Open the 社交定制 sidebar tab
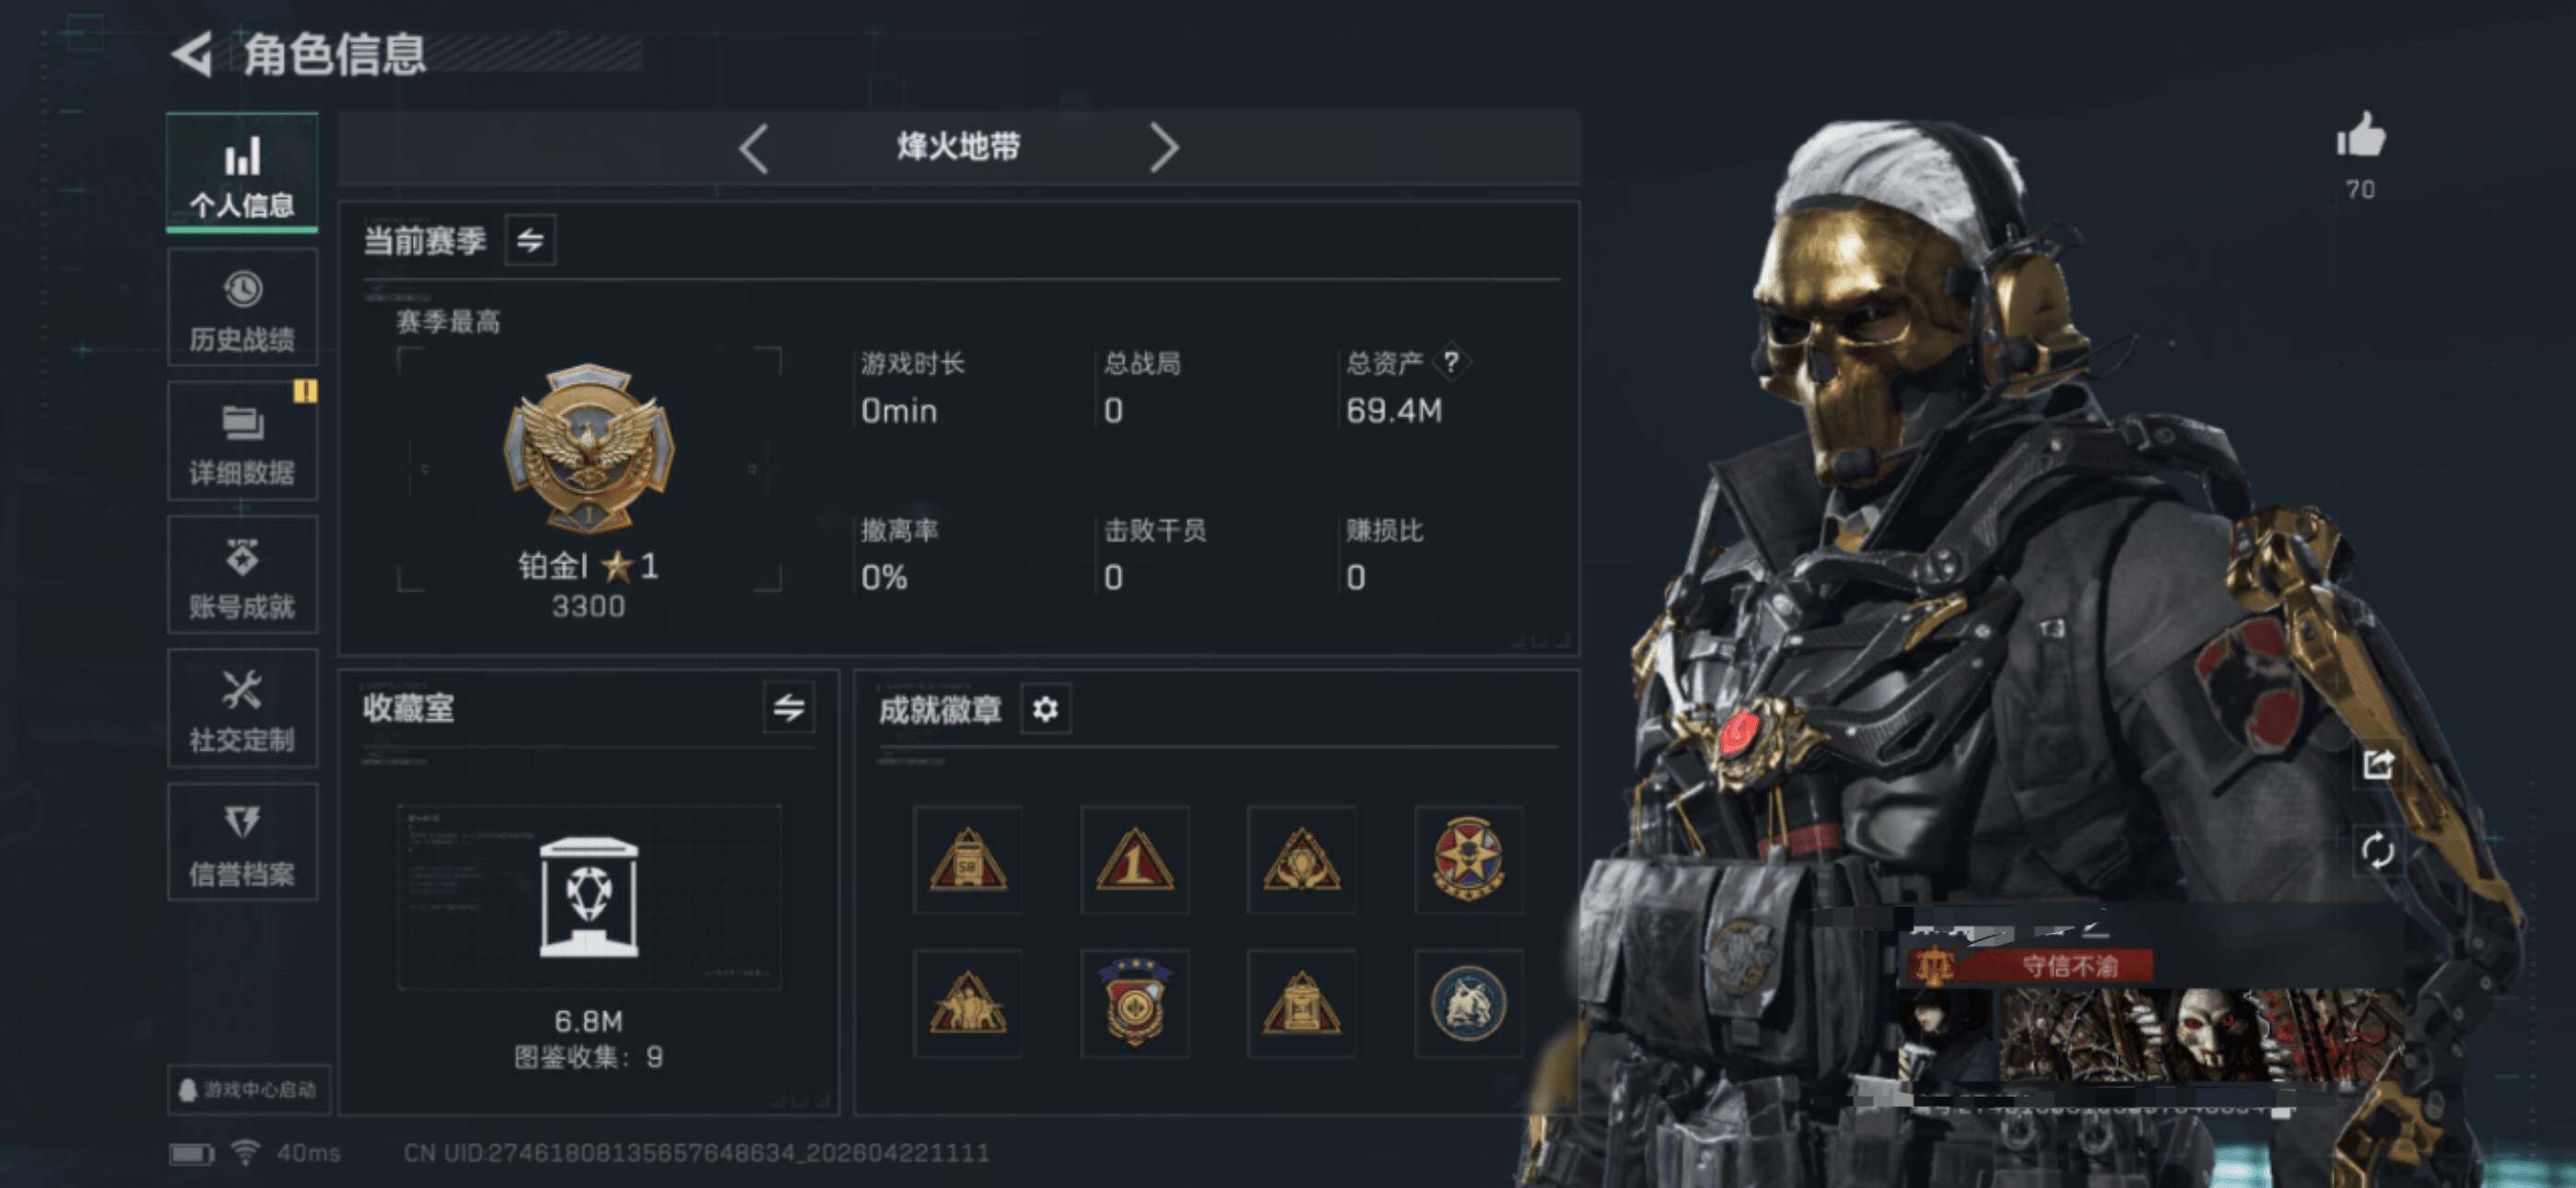Viewport: 2576px width, 1188px height. pos(242,708)
